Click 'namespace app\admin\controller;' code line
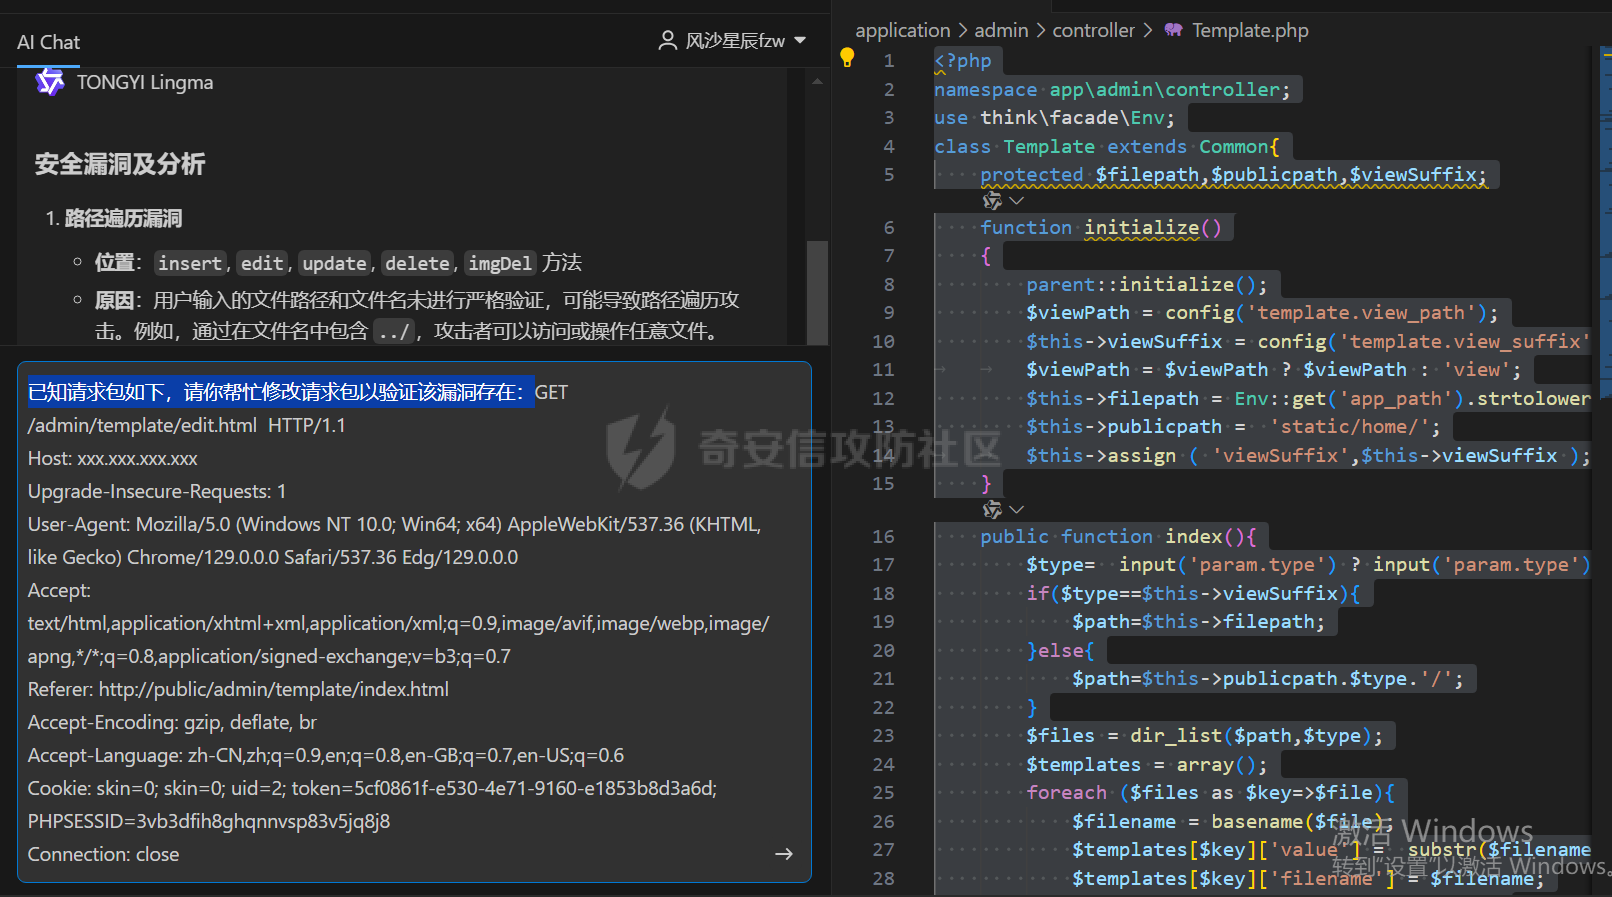This screenshot has height=897, width=1612. [x=1112, y=90]
